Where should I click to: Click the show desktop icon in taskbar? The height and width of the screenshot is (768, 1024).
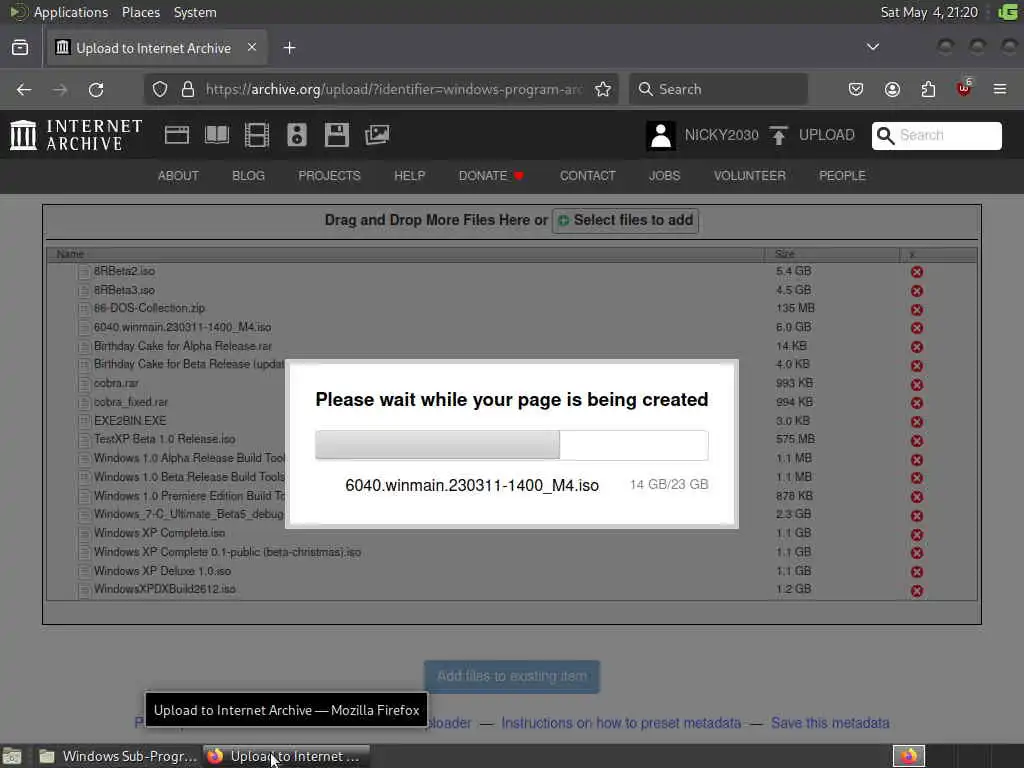12,756
